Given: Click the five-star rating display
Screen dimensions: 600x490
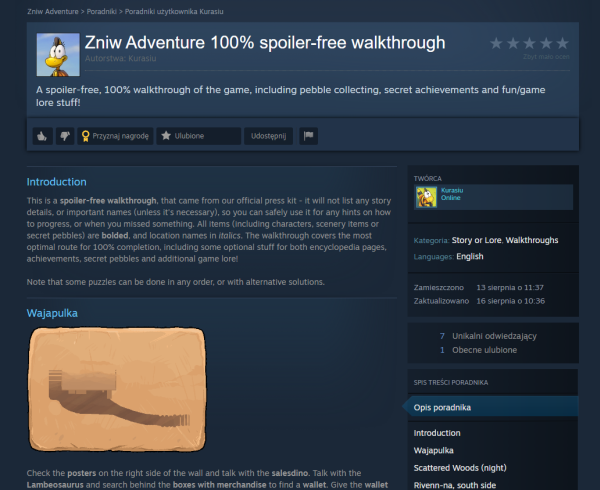Looking at the screenshot, I should [x=529, y=43].
